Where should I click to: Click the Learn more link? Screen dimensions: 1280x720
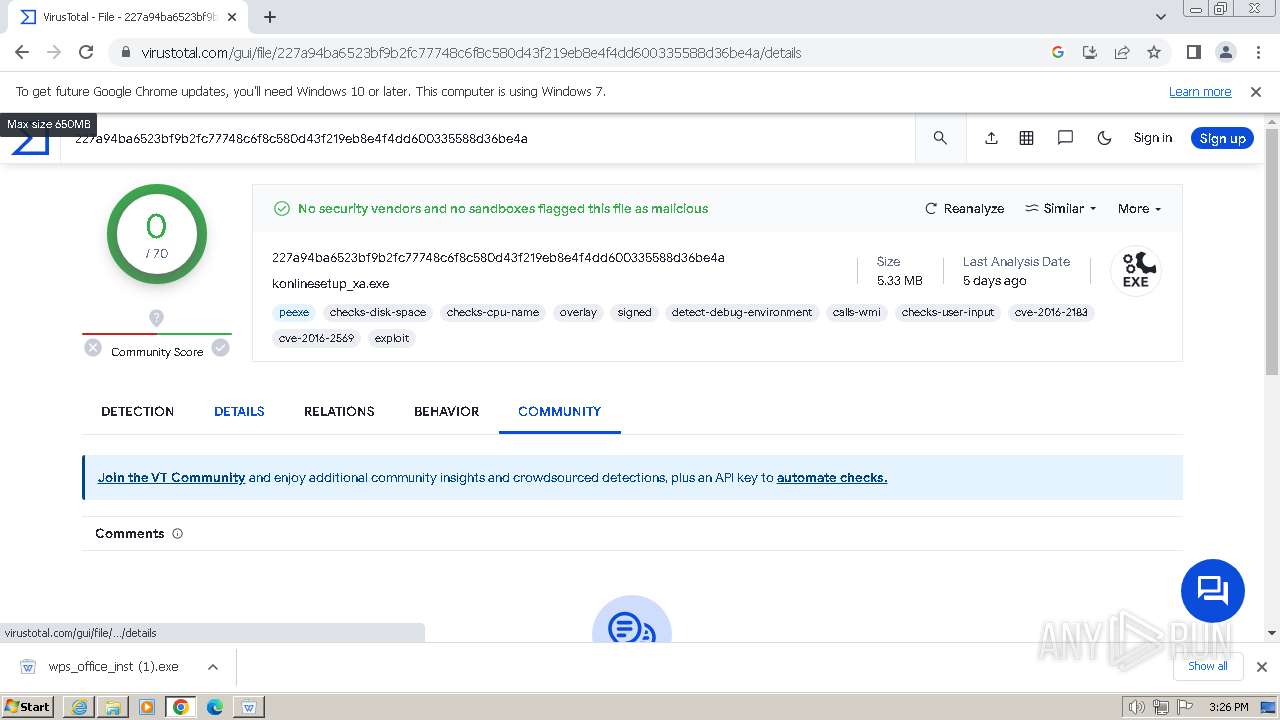1200,92
